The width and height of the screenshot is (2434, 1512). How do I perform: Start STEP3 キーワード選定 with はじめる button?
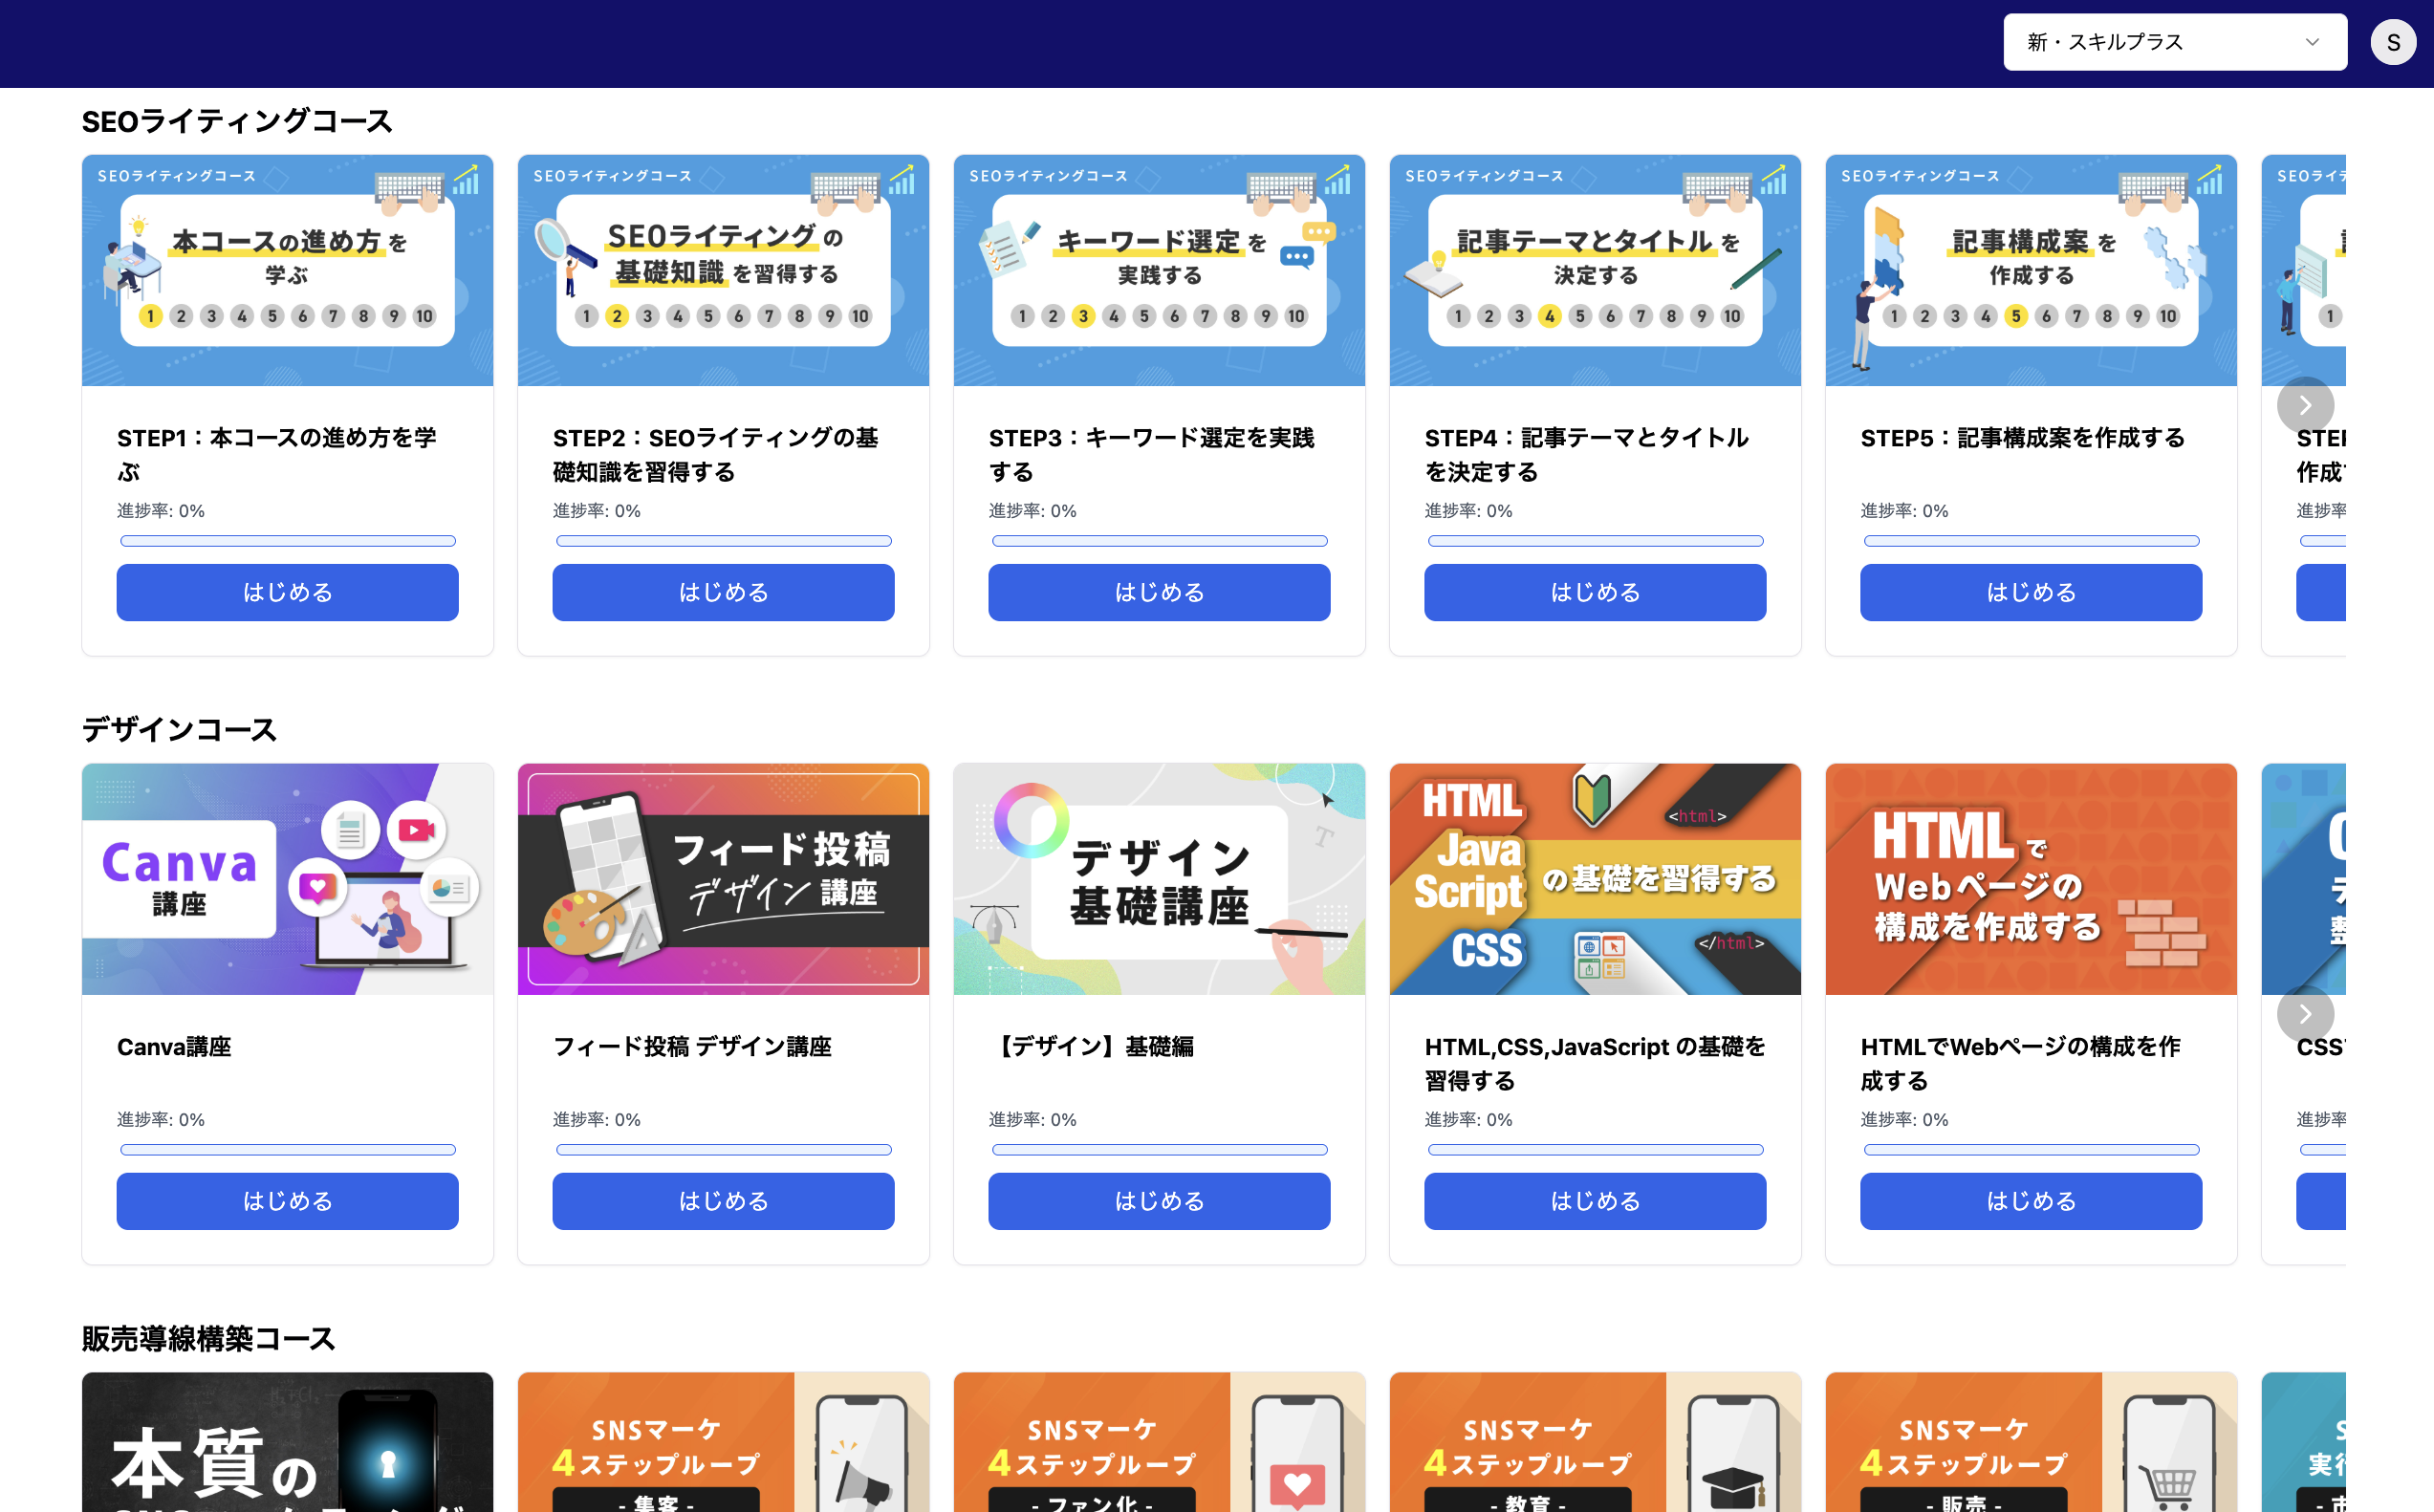pyautogui.click(x=1159, y=592)
